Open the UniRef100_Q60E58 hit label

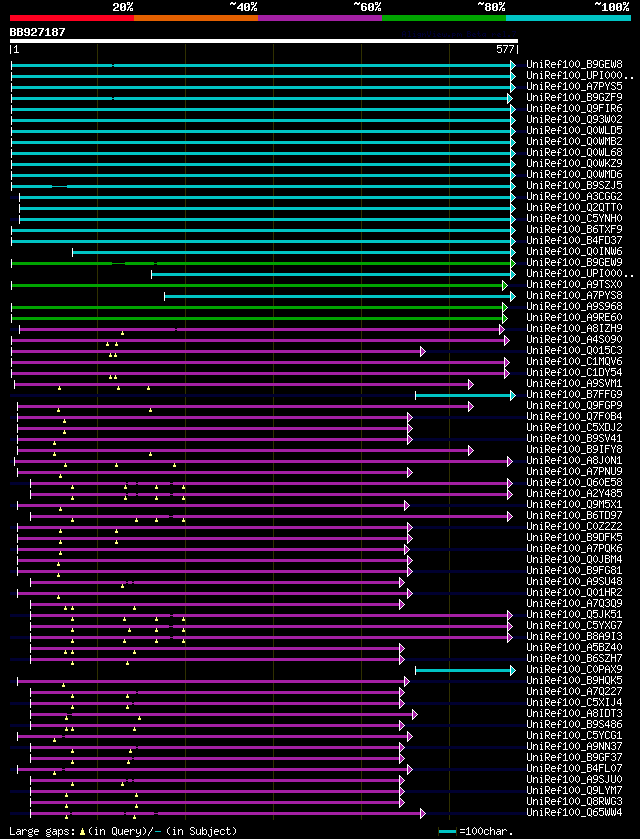pos(574,483)
